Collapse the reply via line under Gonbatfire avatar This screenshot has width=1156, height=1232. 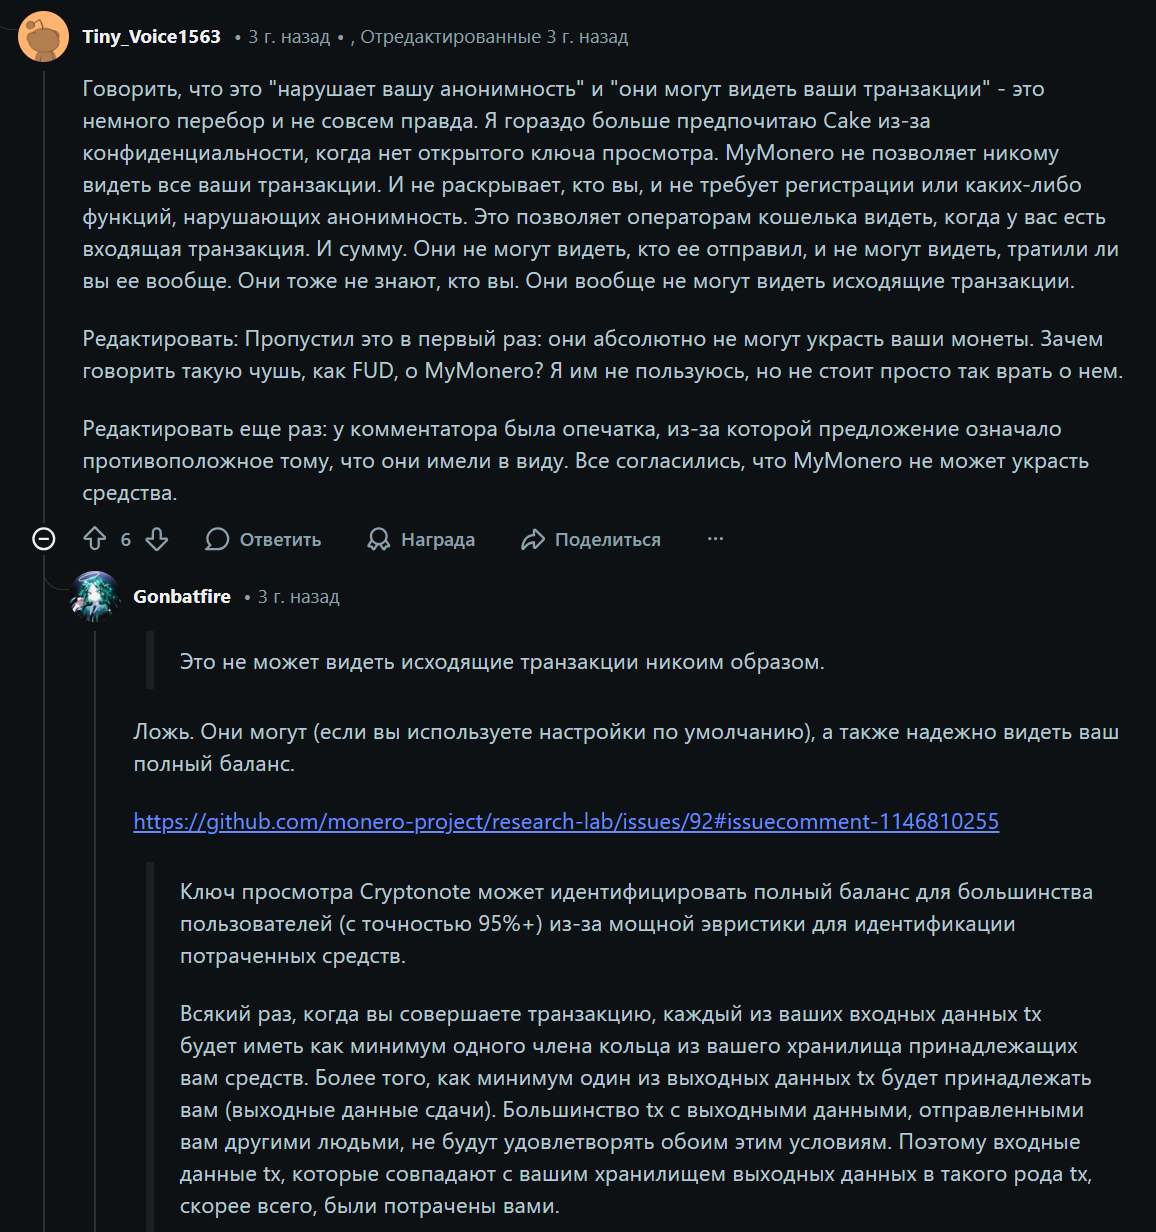95,900
